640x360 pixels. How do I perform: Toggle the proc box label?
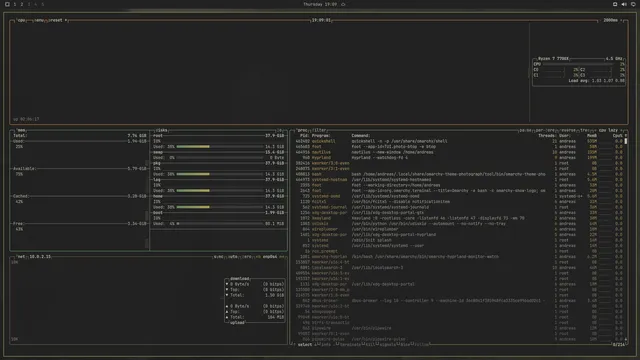tap(302, 130)
